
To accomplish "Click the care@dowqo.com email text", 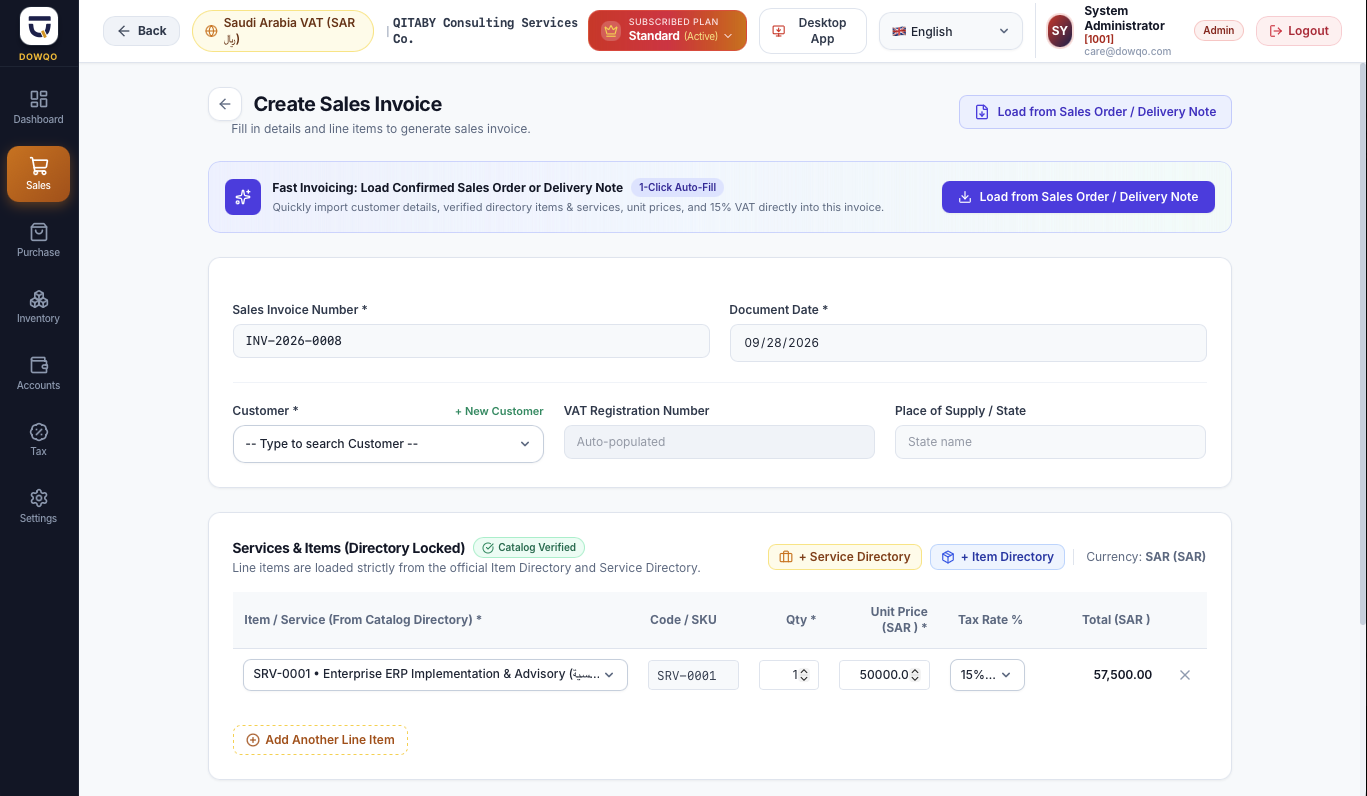I will (x=1127, y=51).
